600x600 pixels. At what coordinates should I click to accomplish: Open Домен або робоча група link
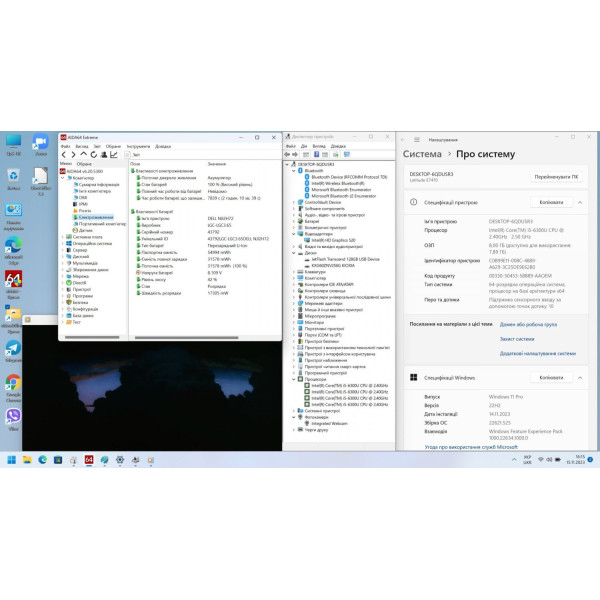pos(528,324)
